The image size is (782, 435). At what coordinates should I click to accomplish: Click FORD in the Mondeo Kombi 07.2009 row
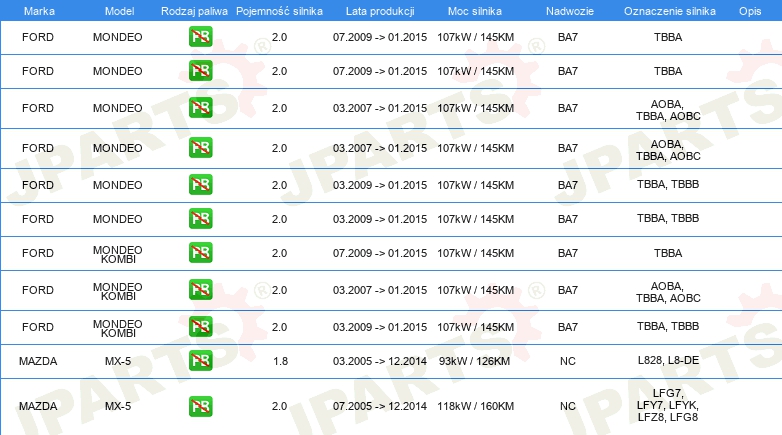(x=38, y=253)
